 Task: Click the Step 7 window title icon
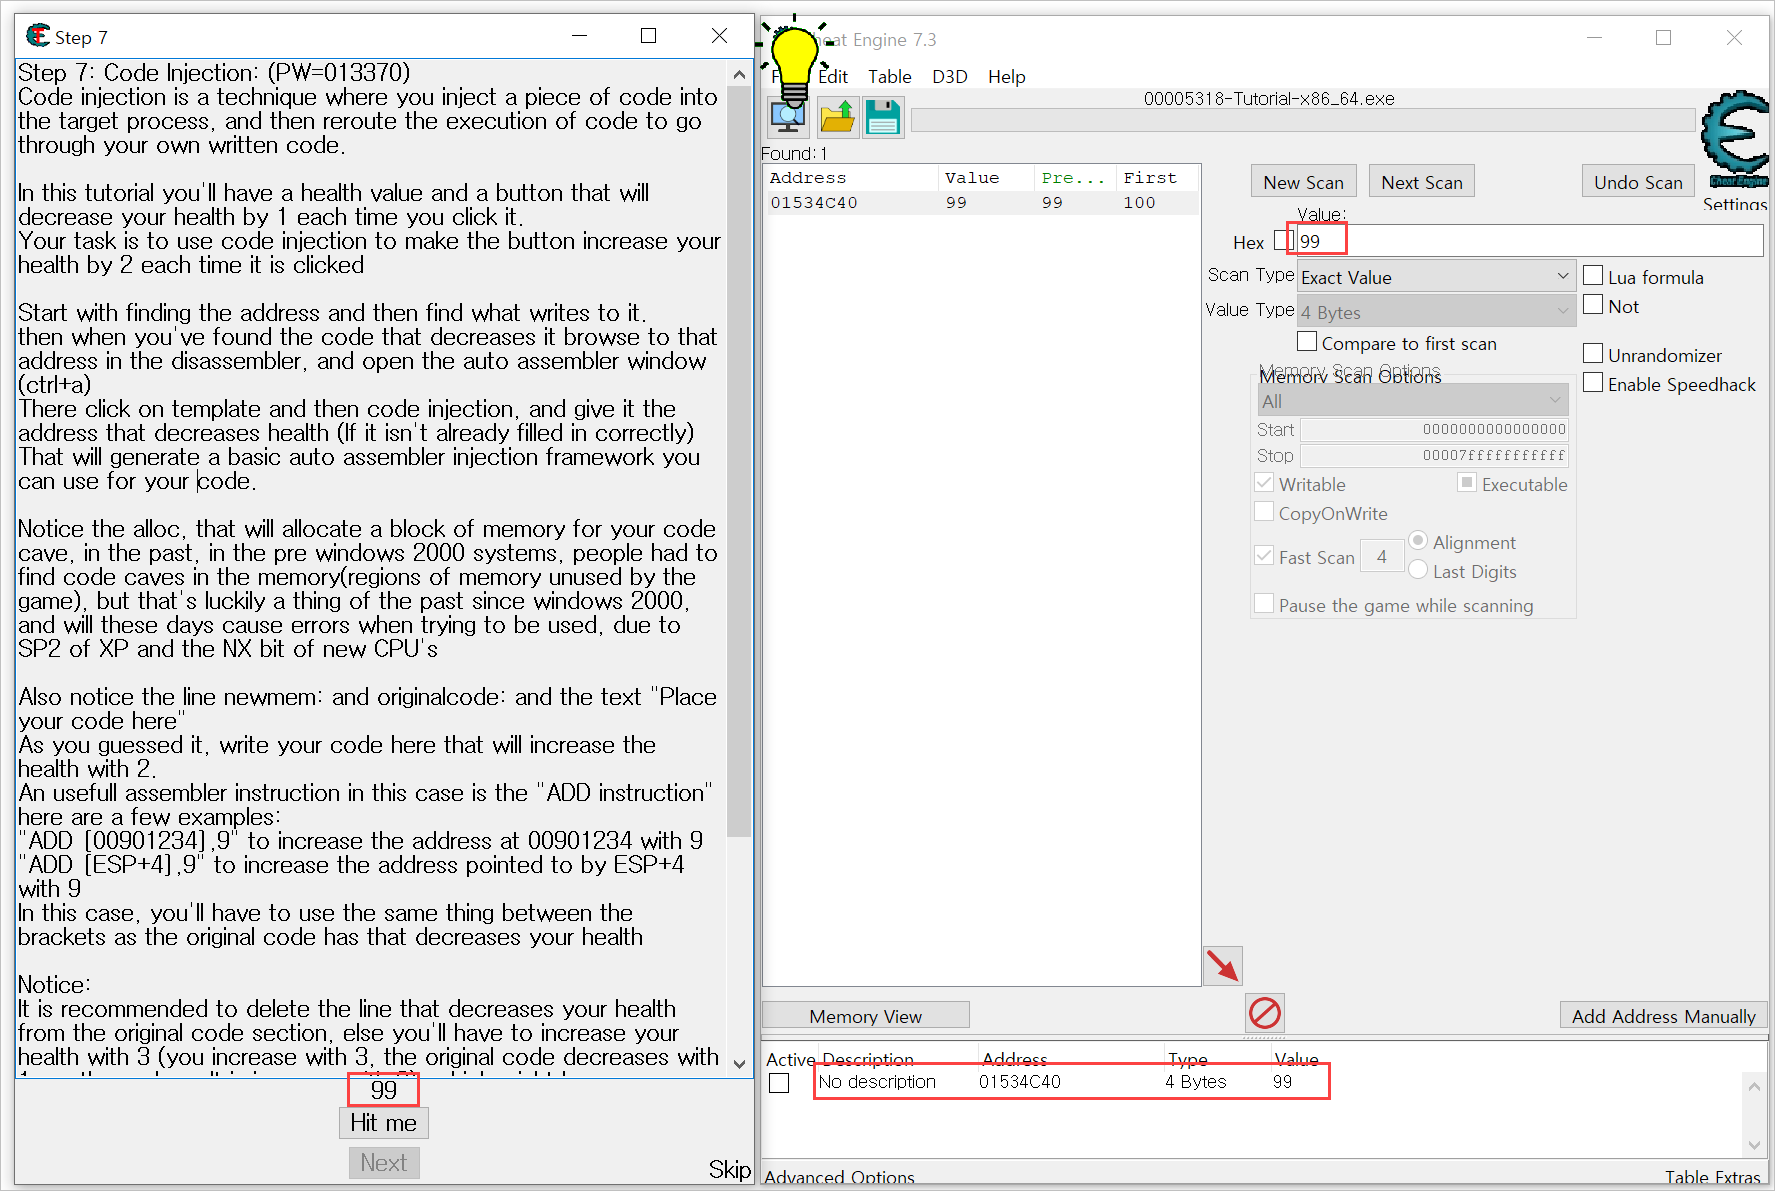[38, 36]
